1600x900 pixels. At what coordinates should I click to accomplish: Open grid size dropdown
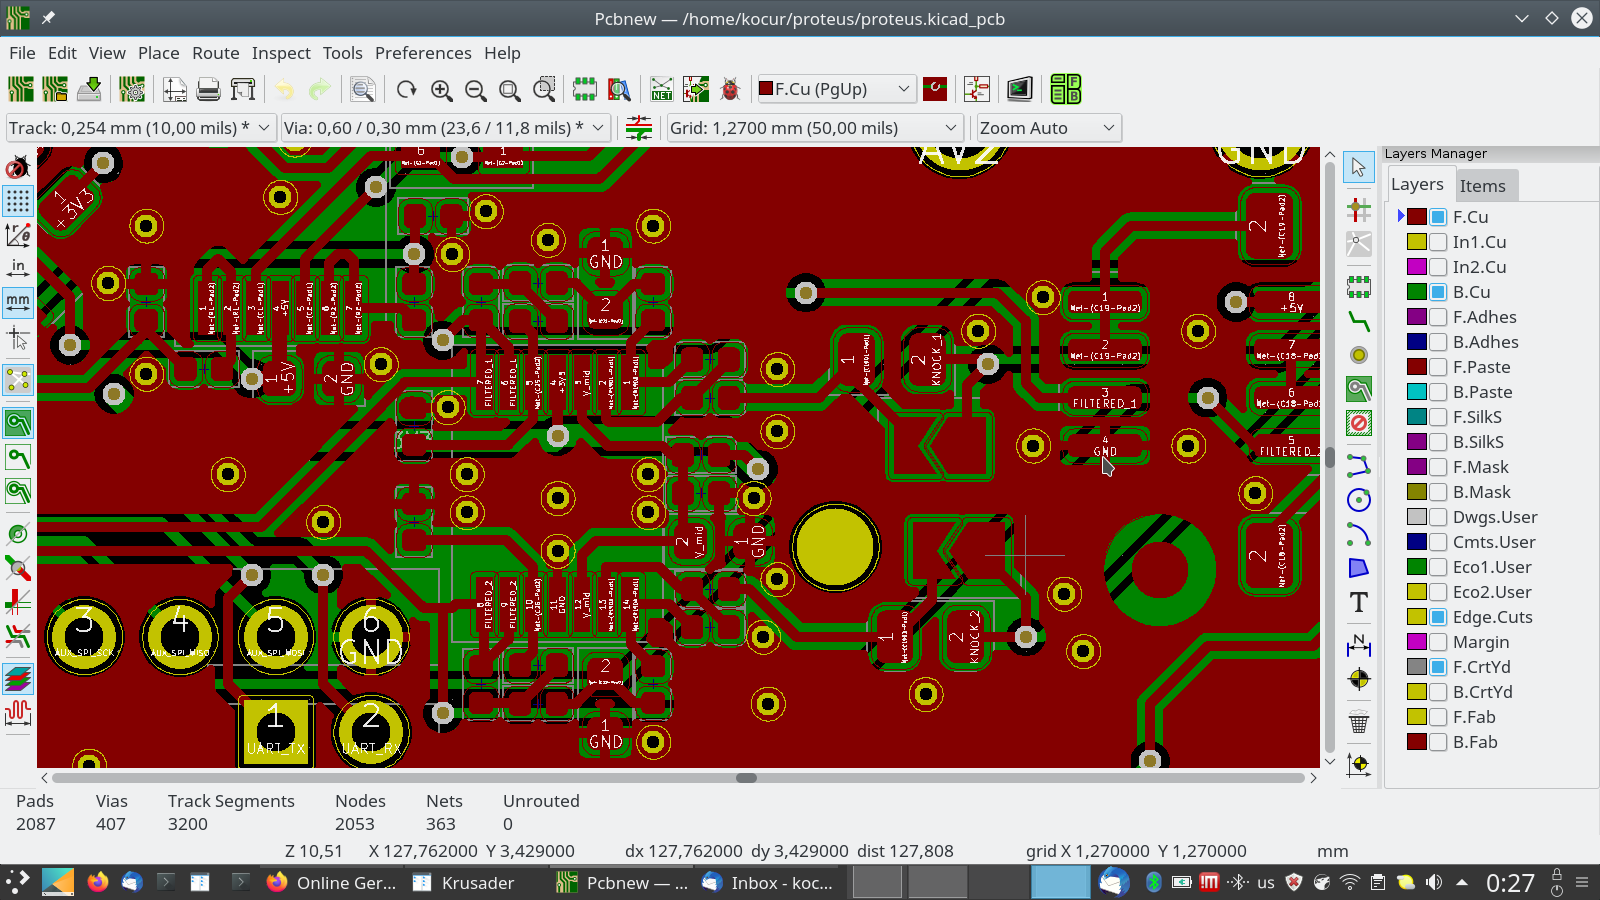pyautogui.click(x=815, y=128)
